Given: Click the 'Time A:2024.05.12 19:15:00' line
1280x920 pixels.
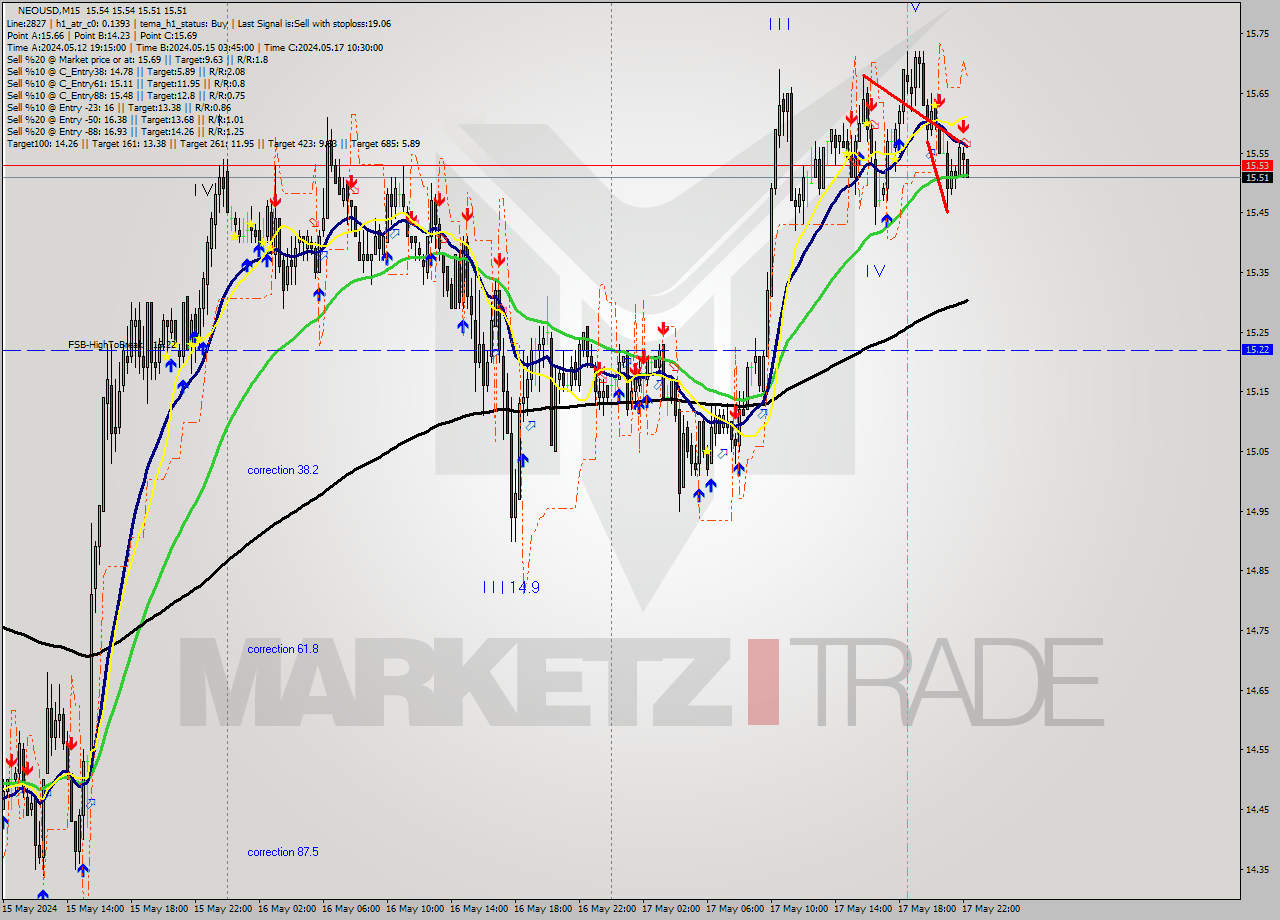Looking at the screenshot, I should [x=66, y=47].
